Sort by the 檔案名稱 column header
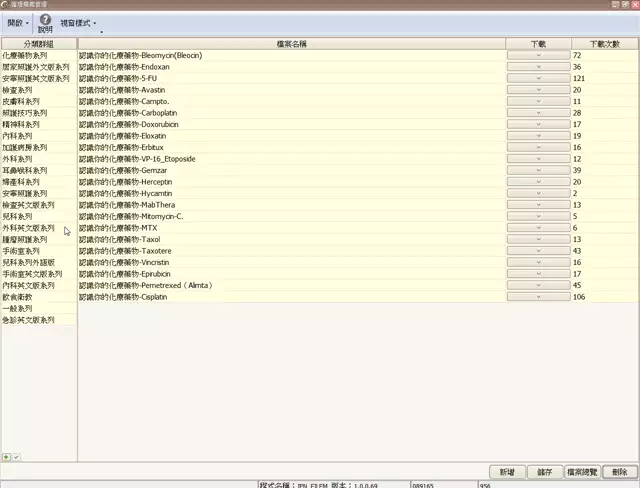The width and height of the screenshot is (640, 488). pyautogui.click(x=291, y=44)
